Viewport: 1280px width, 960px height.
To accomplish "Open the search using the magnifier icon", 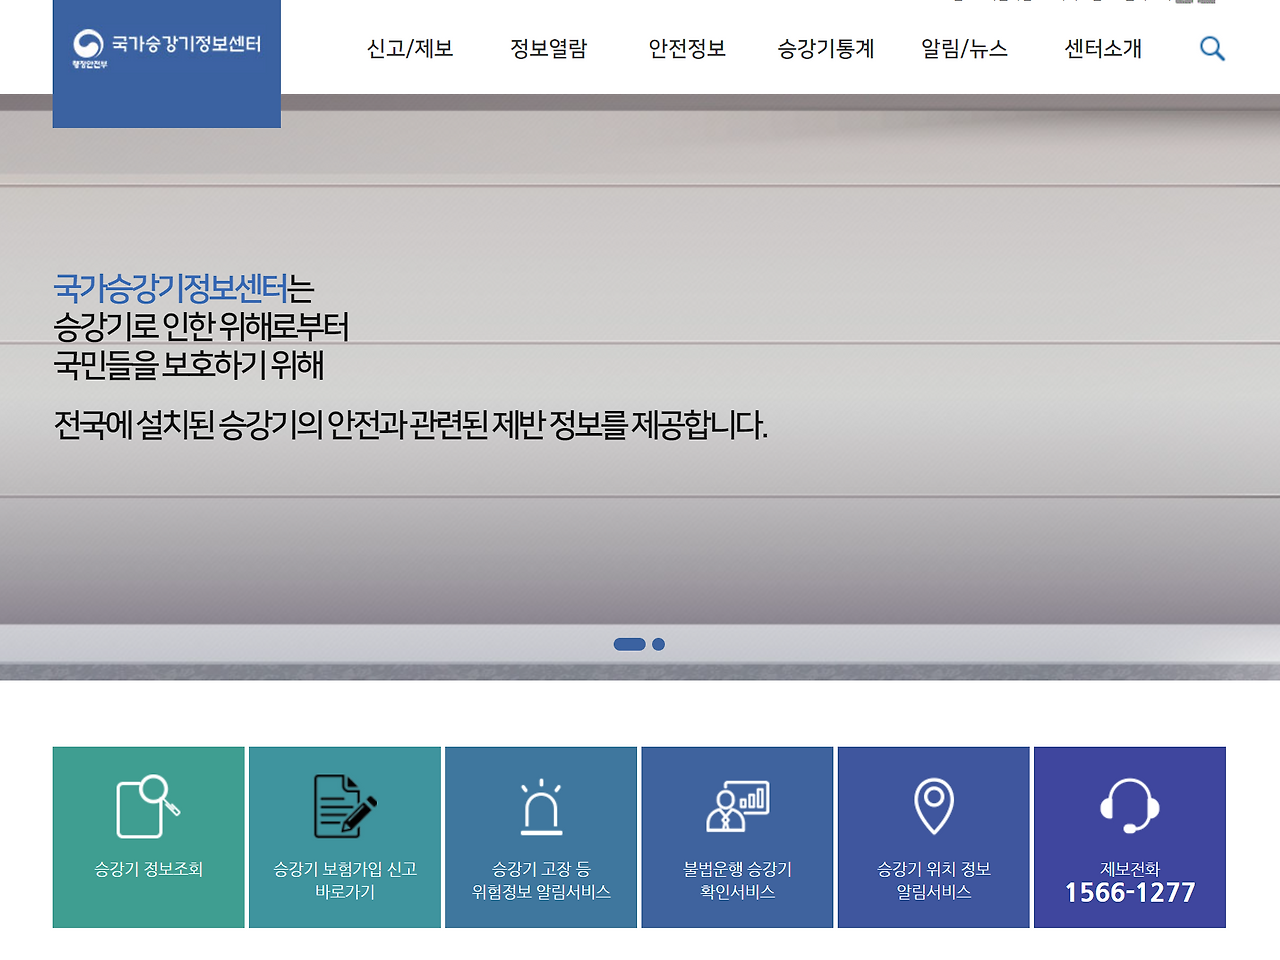I will coord(1211,47).
